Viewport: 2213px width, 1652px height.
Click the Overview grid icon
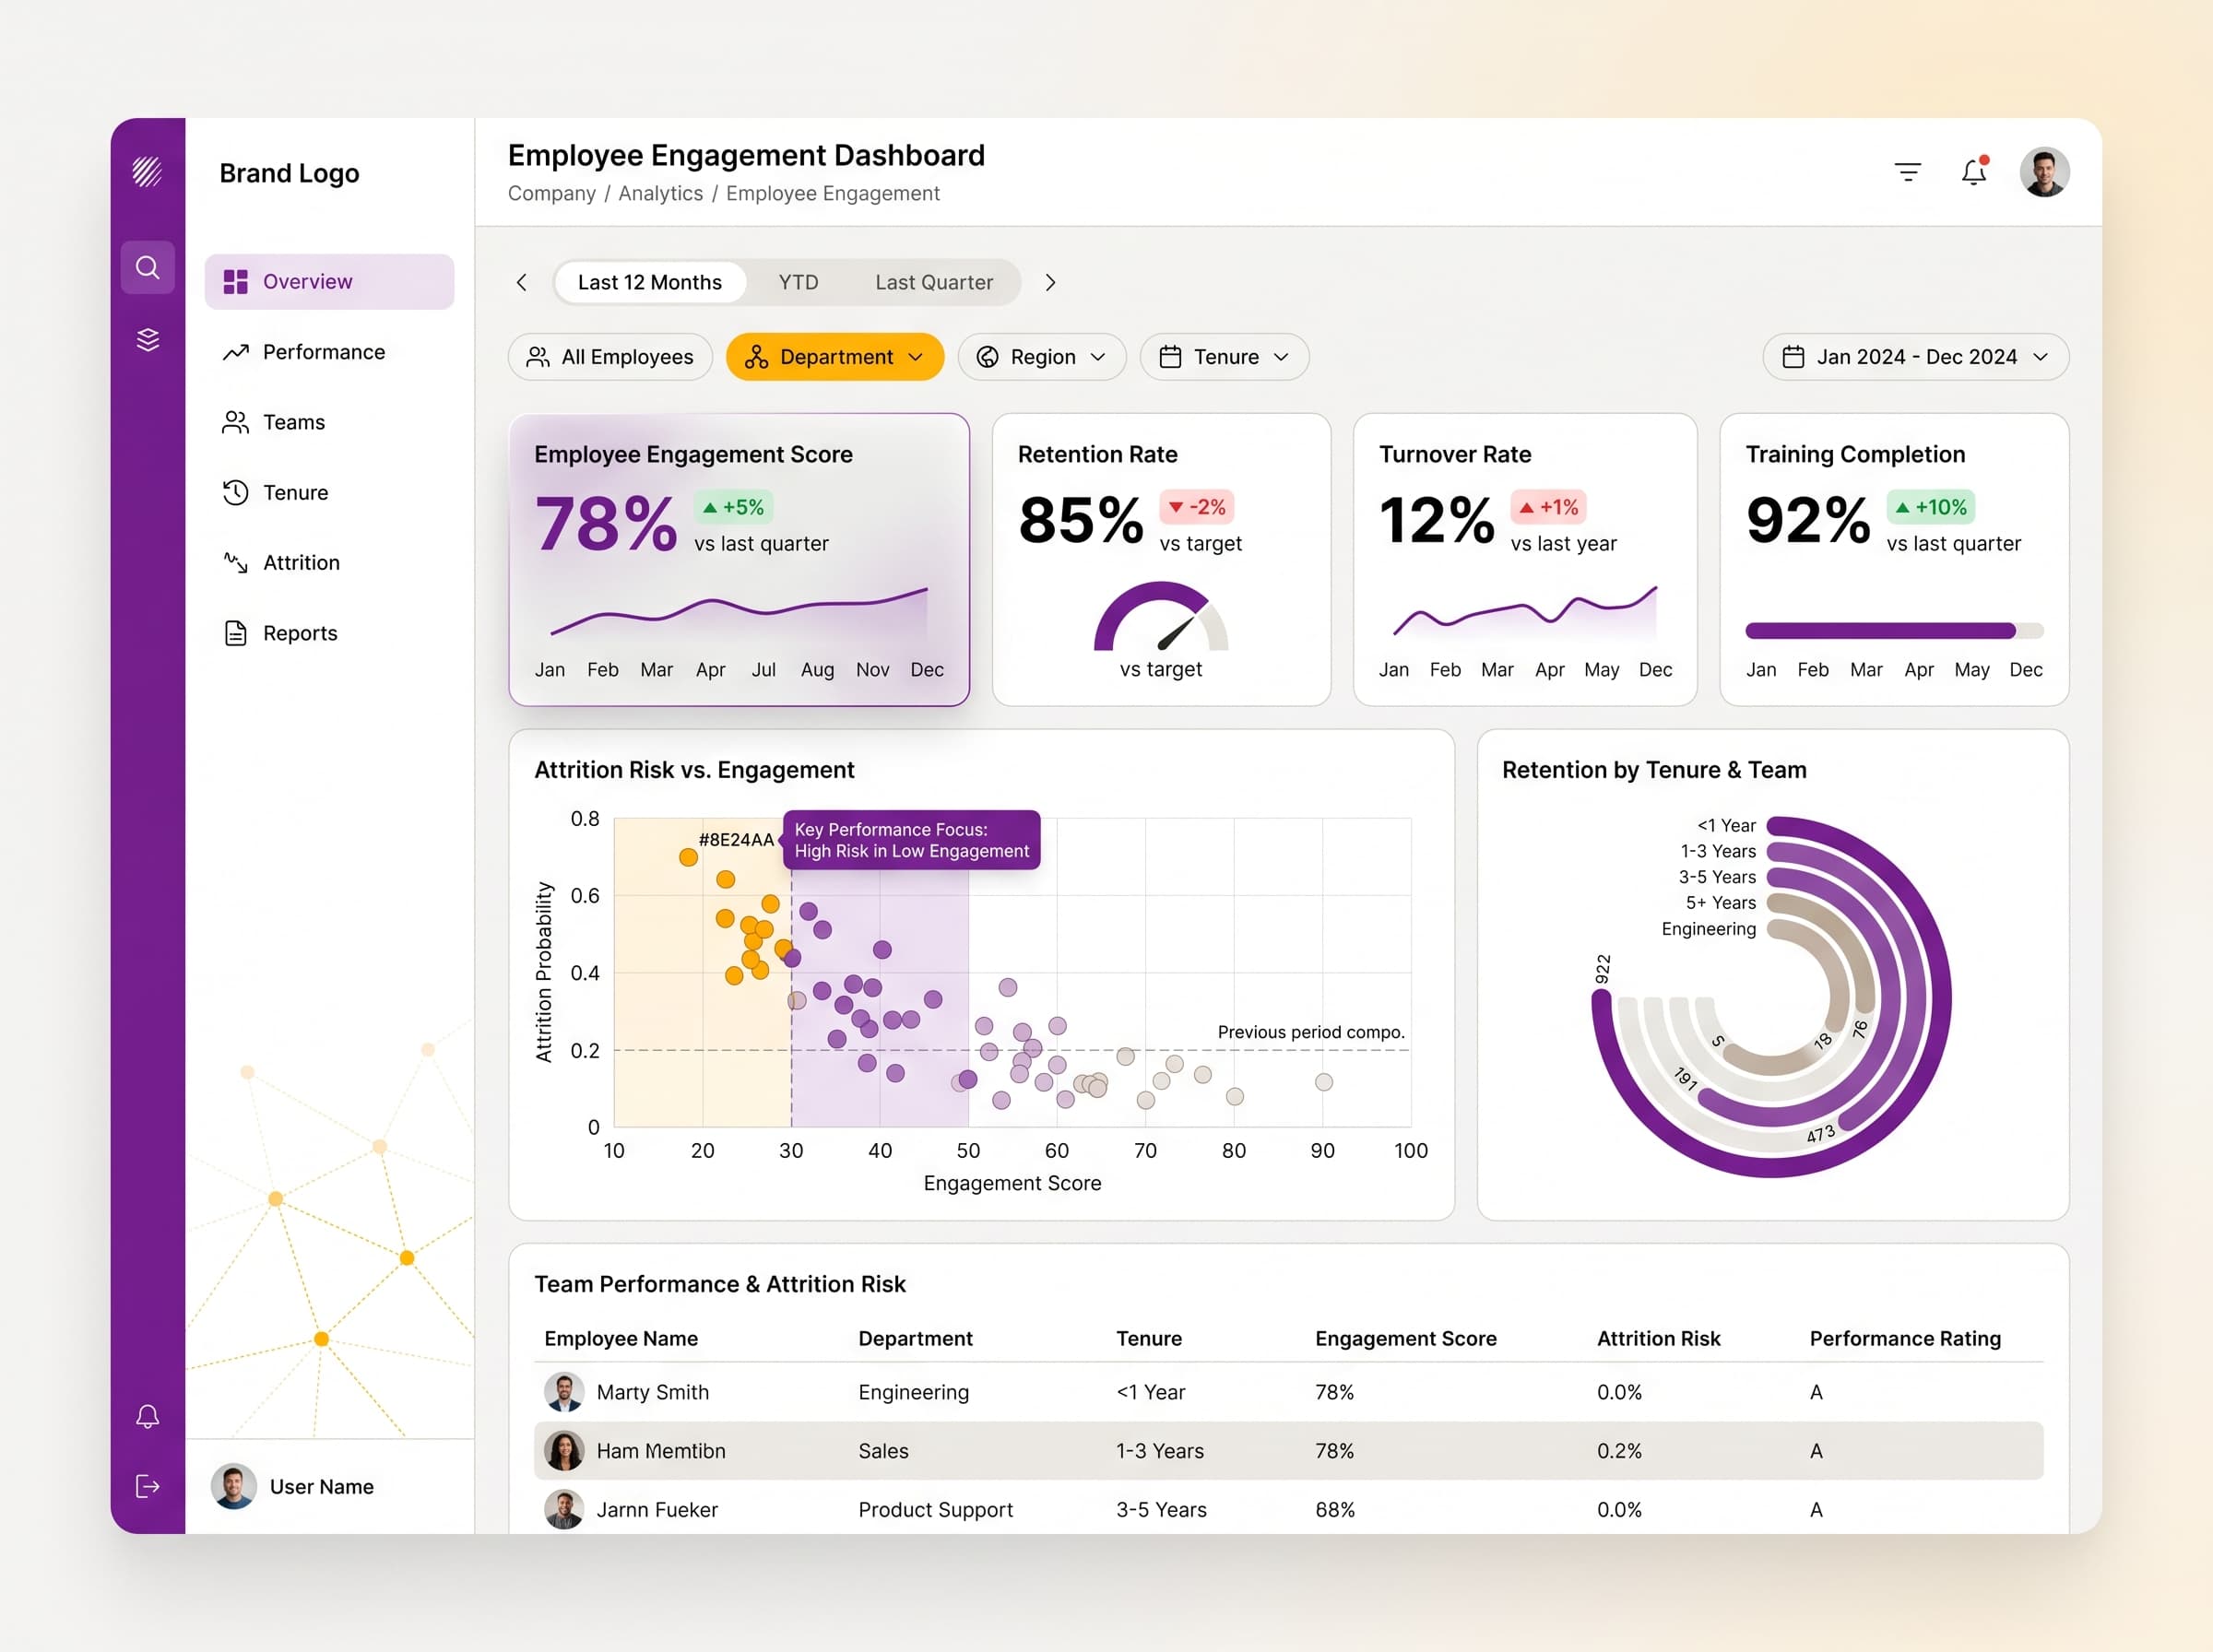click(x=235, y=282)
